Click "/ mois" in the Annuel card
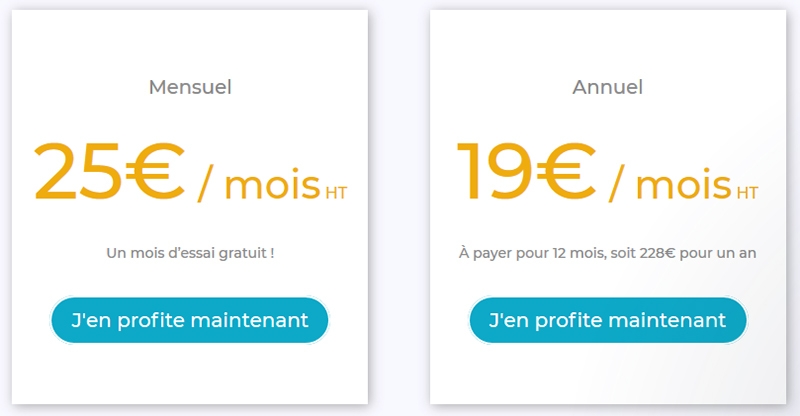This screenshot has width=800, height=416. coord(670,184)
